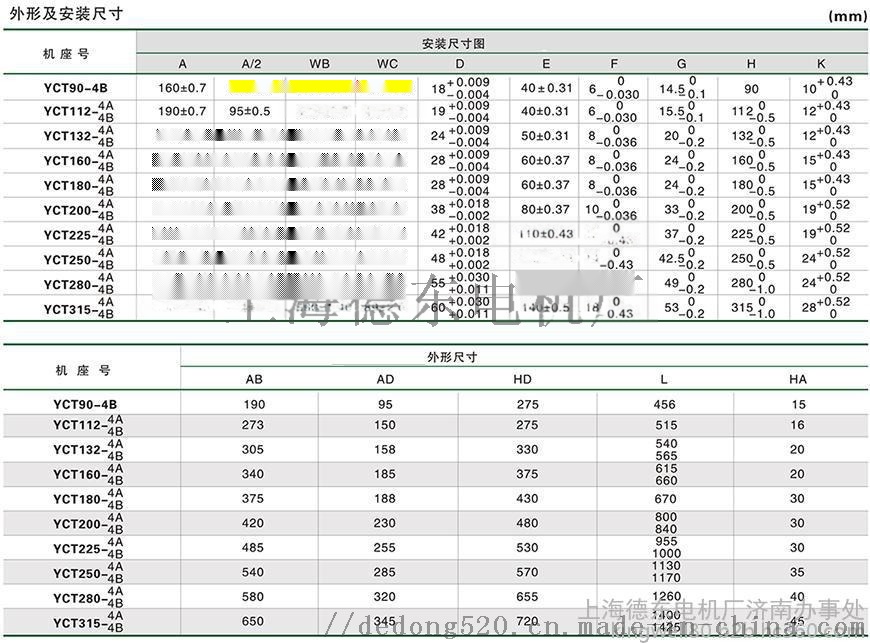Click HD value 480
Image resolution: width=870 pixels, height=643 pixels.
click(527, 523)
